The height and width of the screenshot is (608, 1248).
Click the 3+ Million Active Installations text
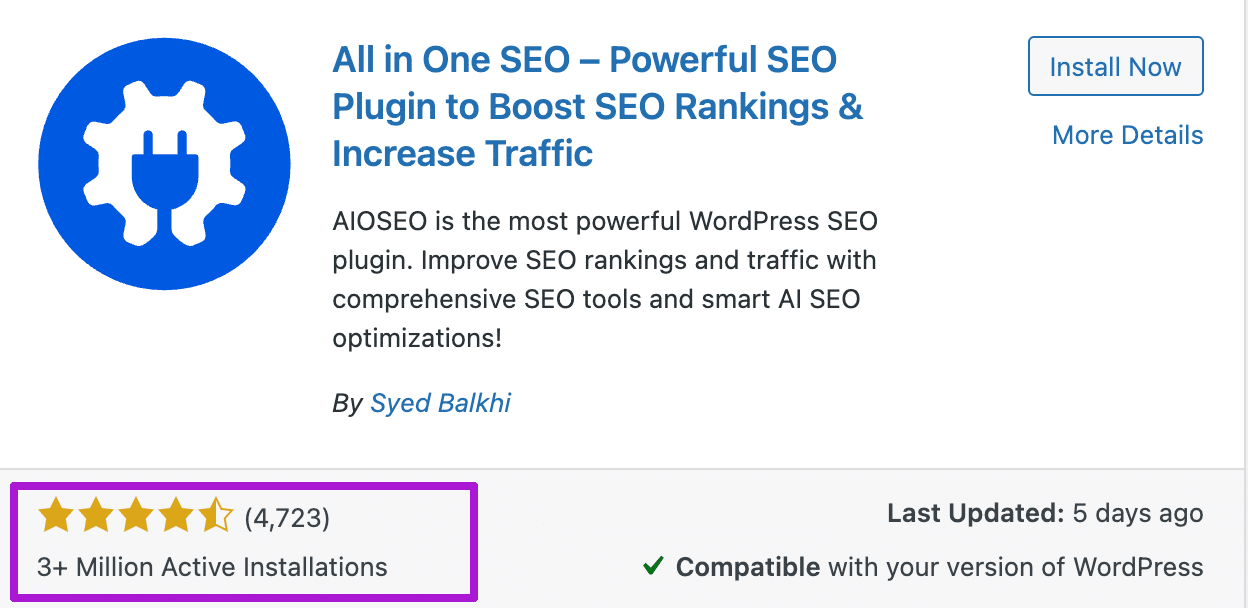click(212, 567)
